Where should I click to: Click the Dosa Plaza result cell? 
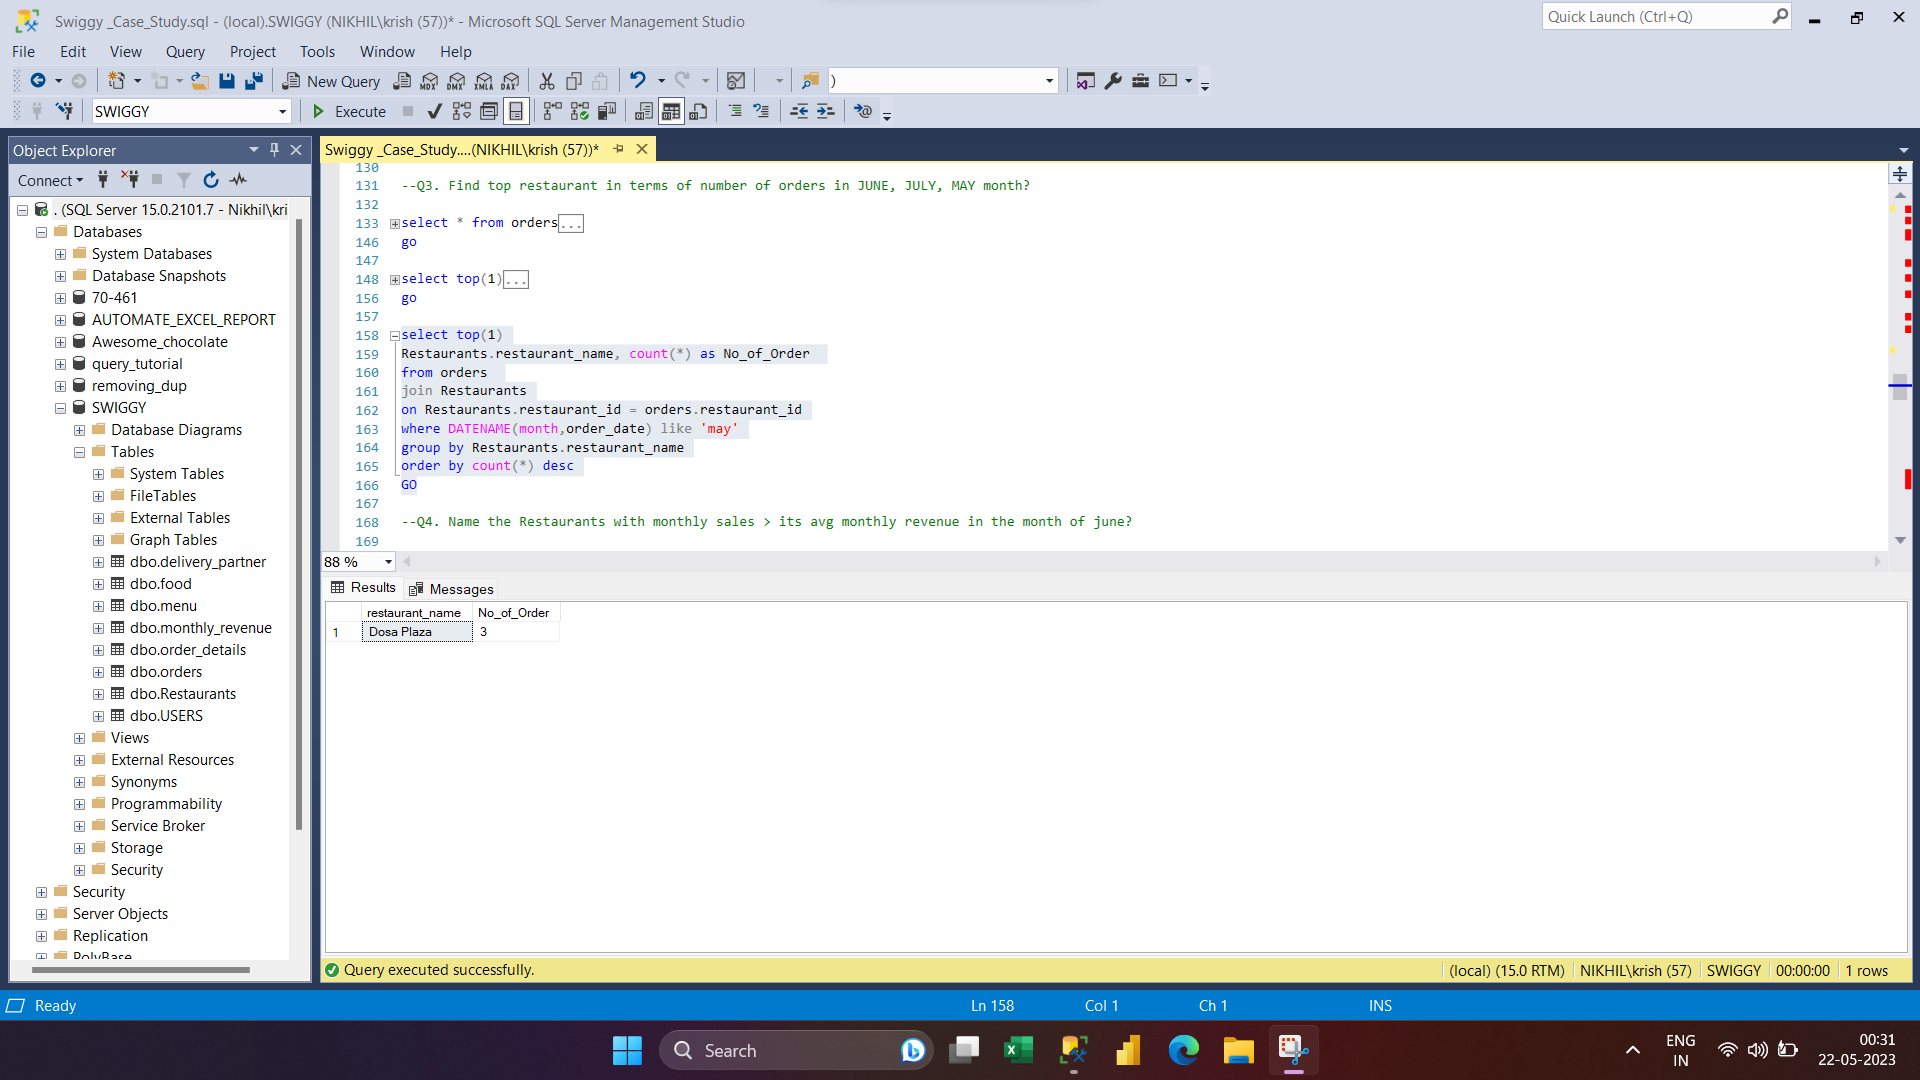click(x=417, y=632)
